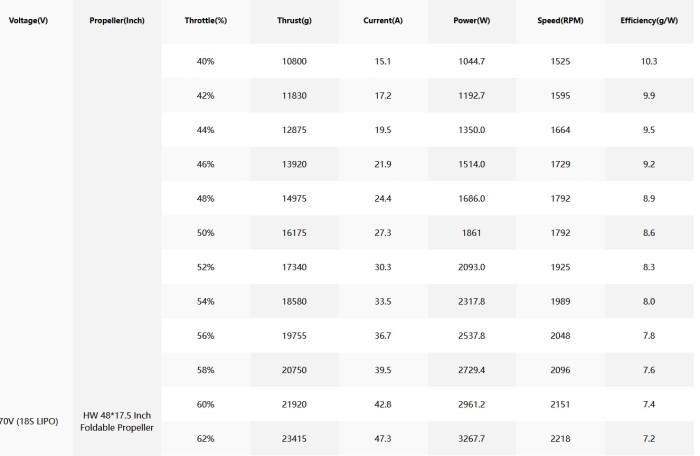This screenshot has height=456, width=700.
Task: Click the Speed(RPM) column header
Action: (560, 21)
